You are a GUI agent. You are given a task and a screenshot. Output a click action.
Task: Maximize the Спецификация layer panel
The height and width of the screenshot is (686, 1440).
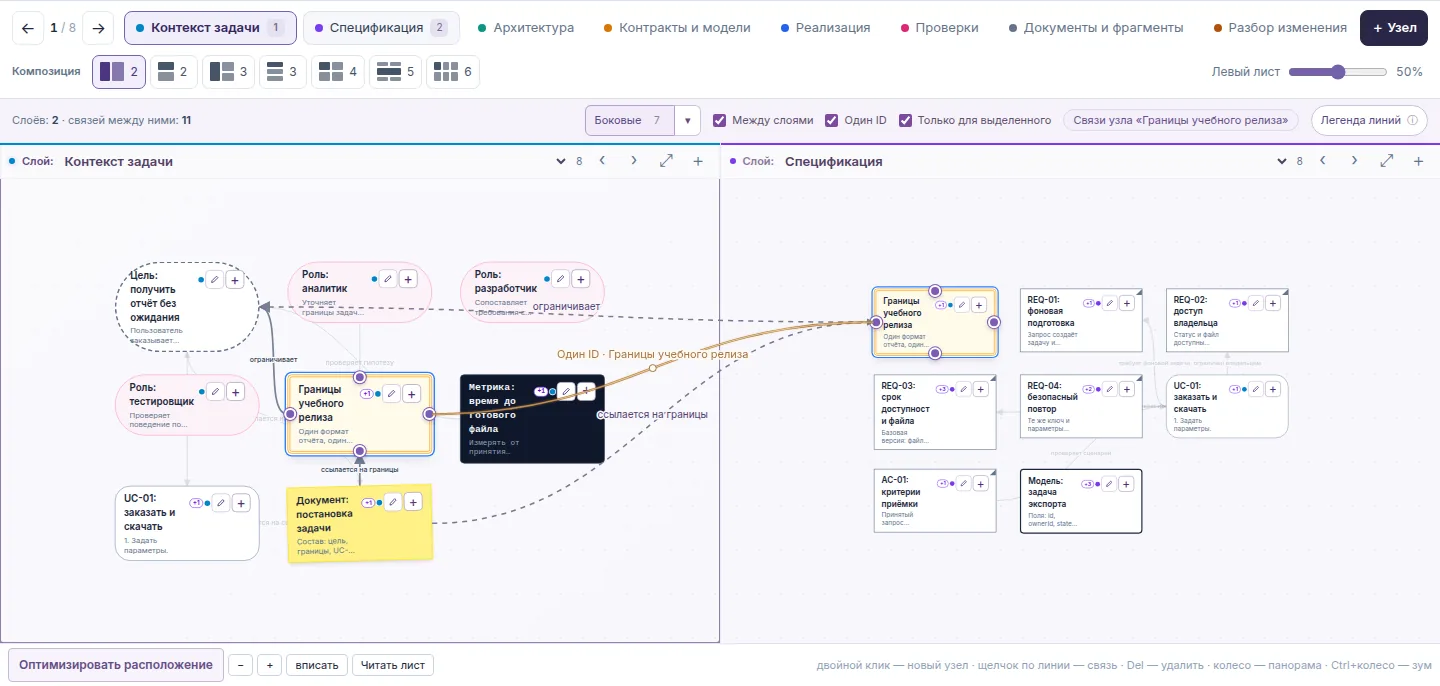point(1386,161)
